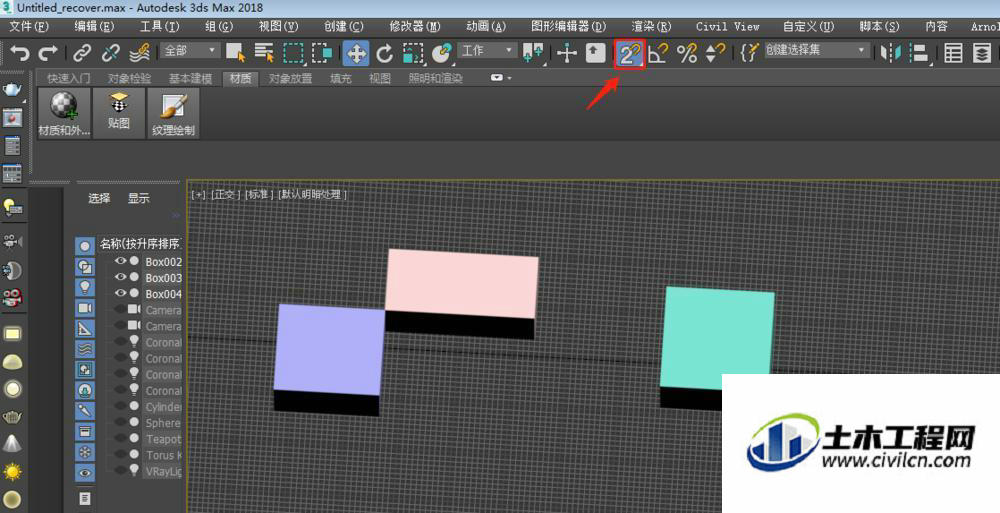The image size is (1000, 513).
Task: Select the Teapot row in the explorer
Action: [x=163, y=439]
